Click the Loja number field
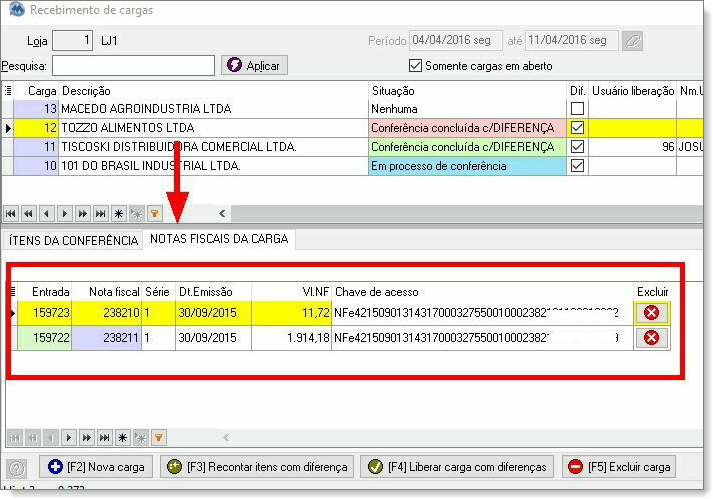This screenshot has width=713, height=499. [73, 40]
